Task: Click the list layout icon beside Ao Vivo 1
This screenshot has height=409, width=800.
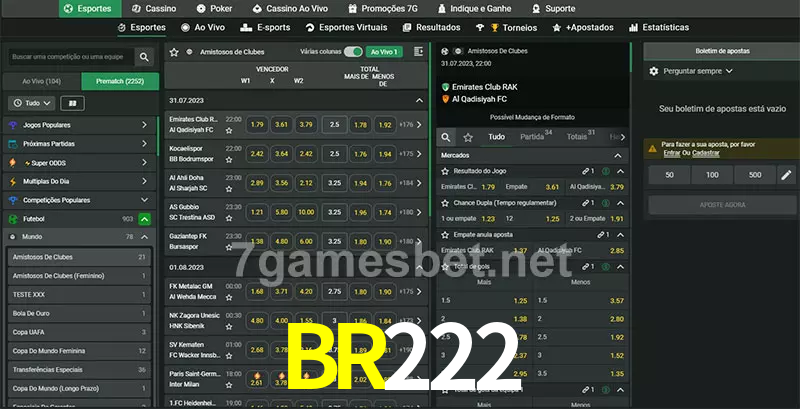Action: [418, 52]
